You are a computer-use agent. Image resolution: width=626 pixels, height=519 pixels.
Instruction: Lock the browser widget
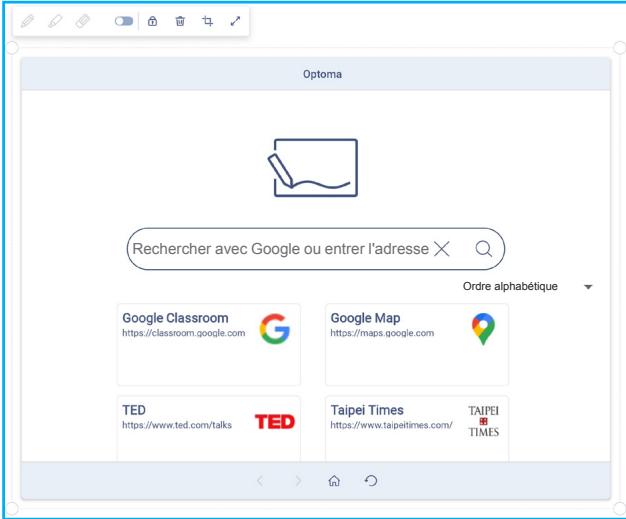[x=153, y=21]
